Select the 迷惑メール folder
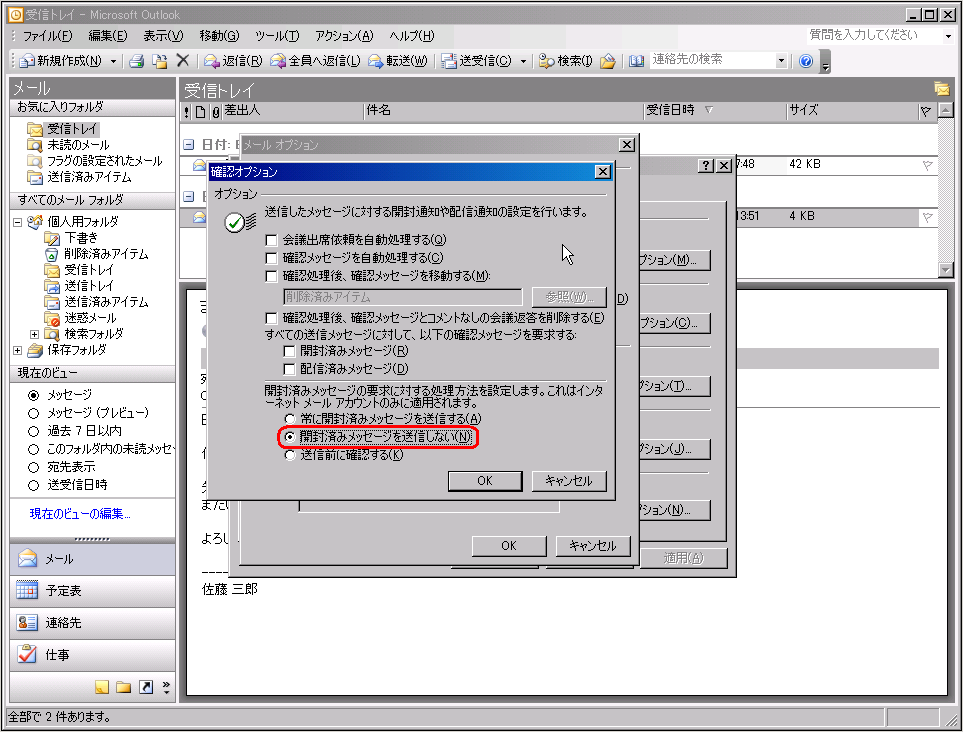Viewport: 963px width, 732px height. tap(80, 318)
